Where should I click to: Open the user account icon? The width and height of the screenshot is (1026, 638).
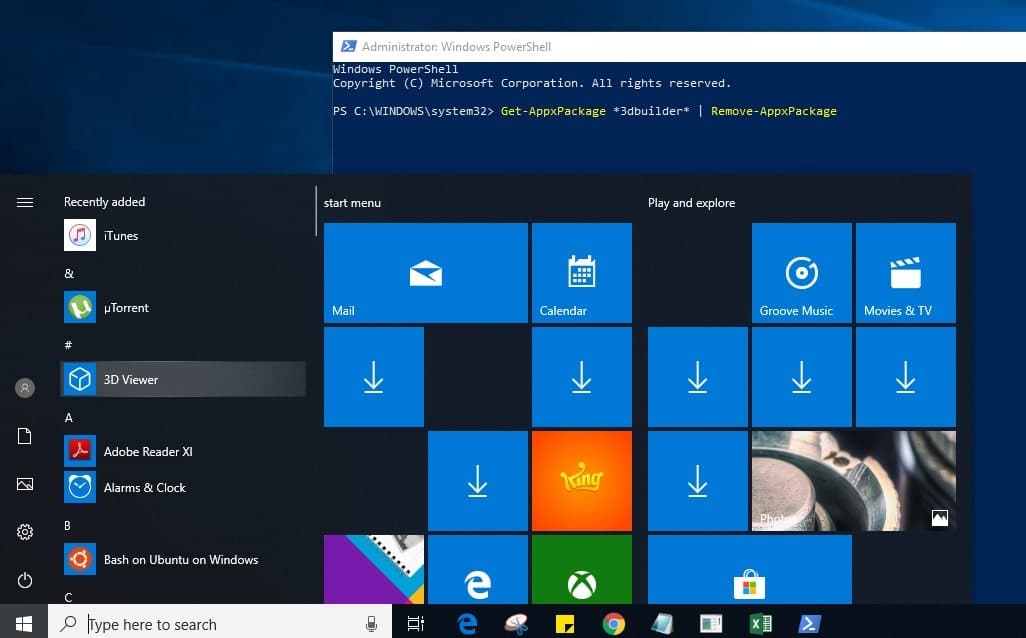(25, 388)
